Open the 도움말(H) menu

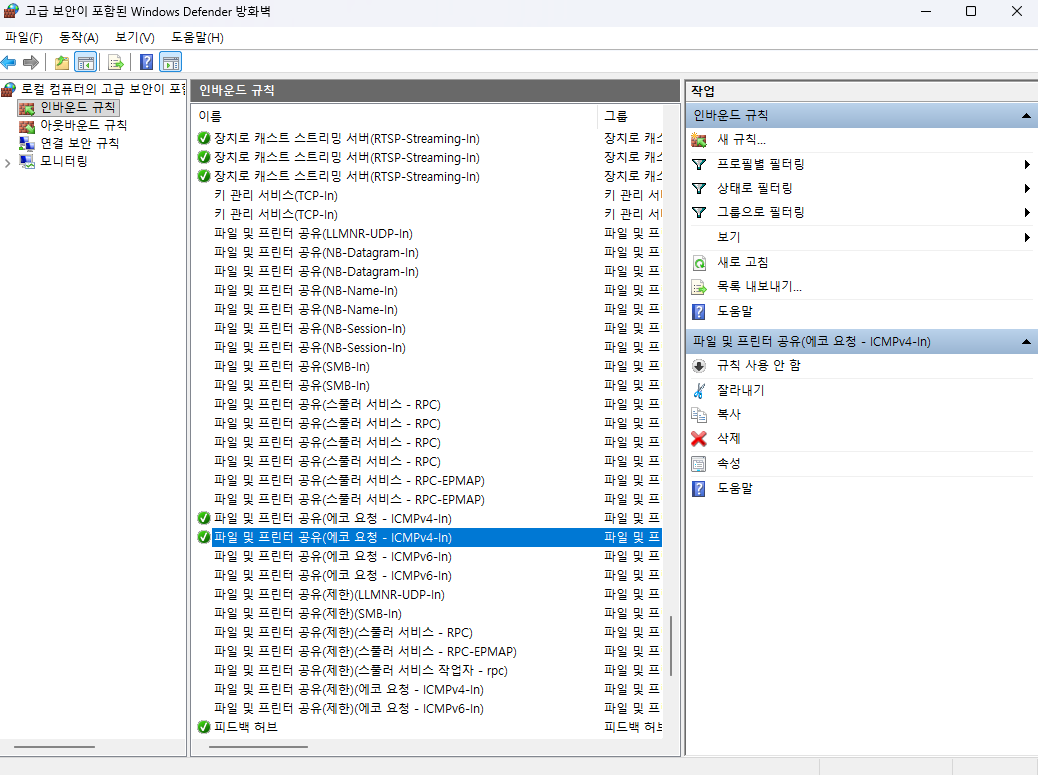(x=197, y=38)
